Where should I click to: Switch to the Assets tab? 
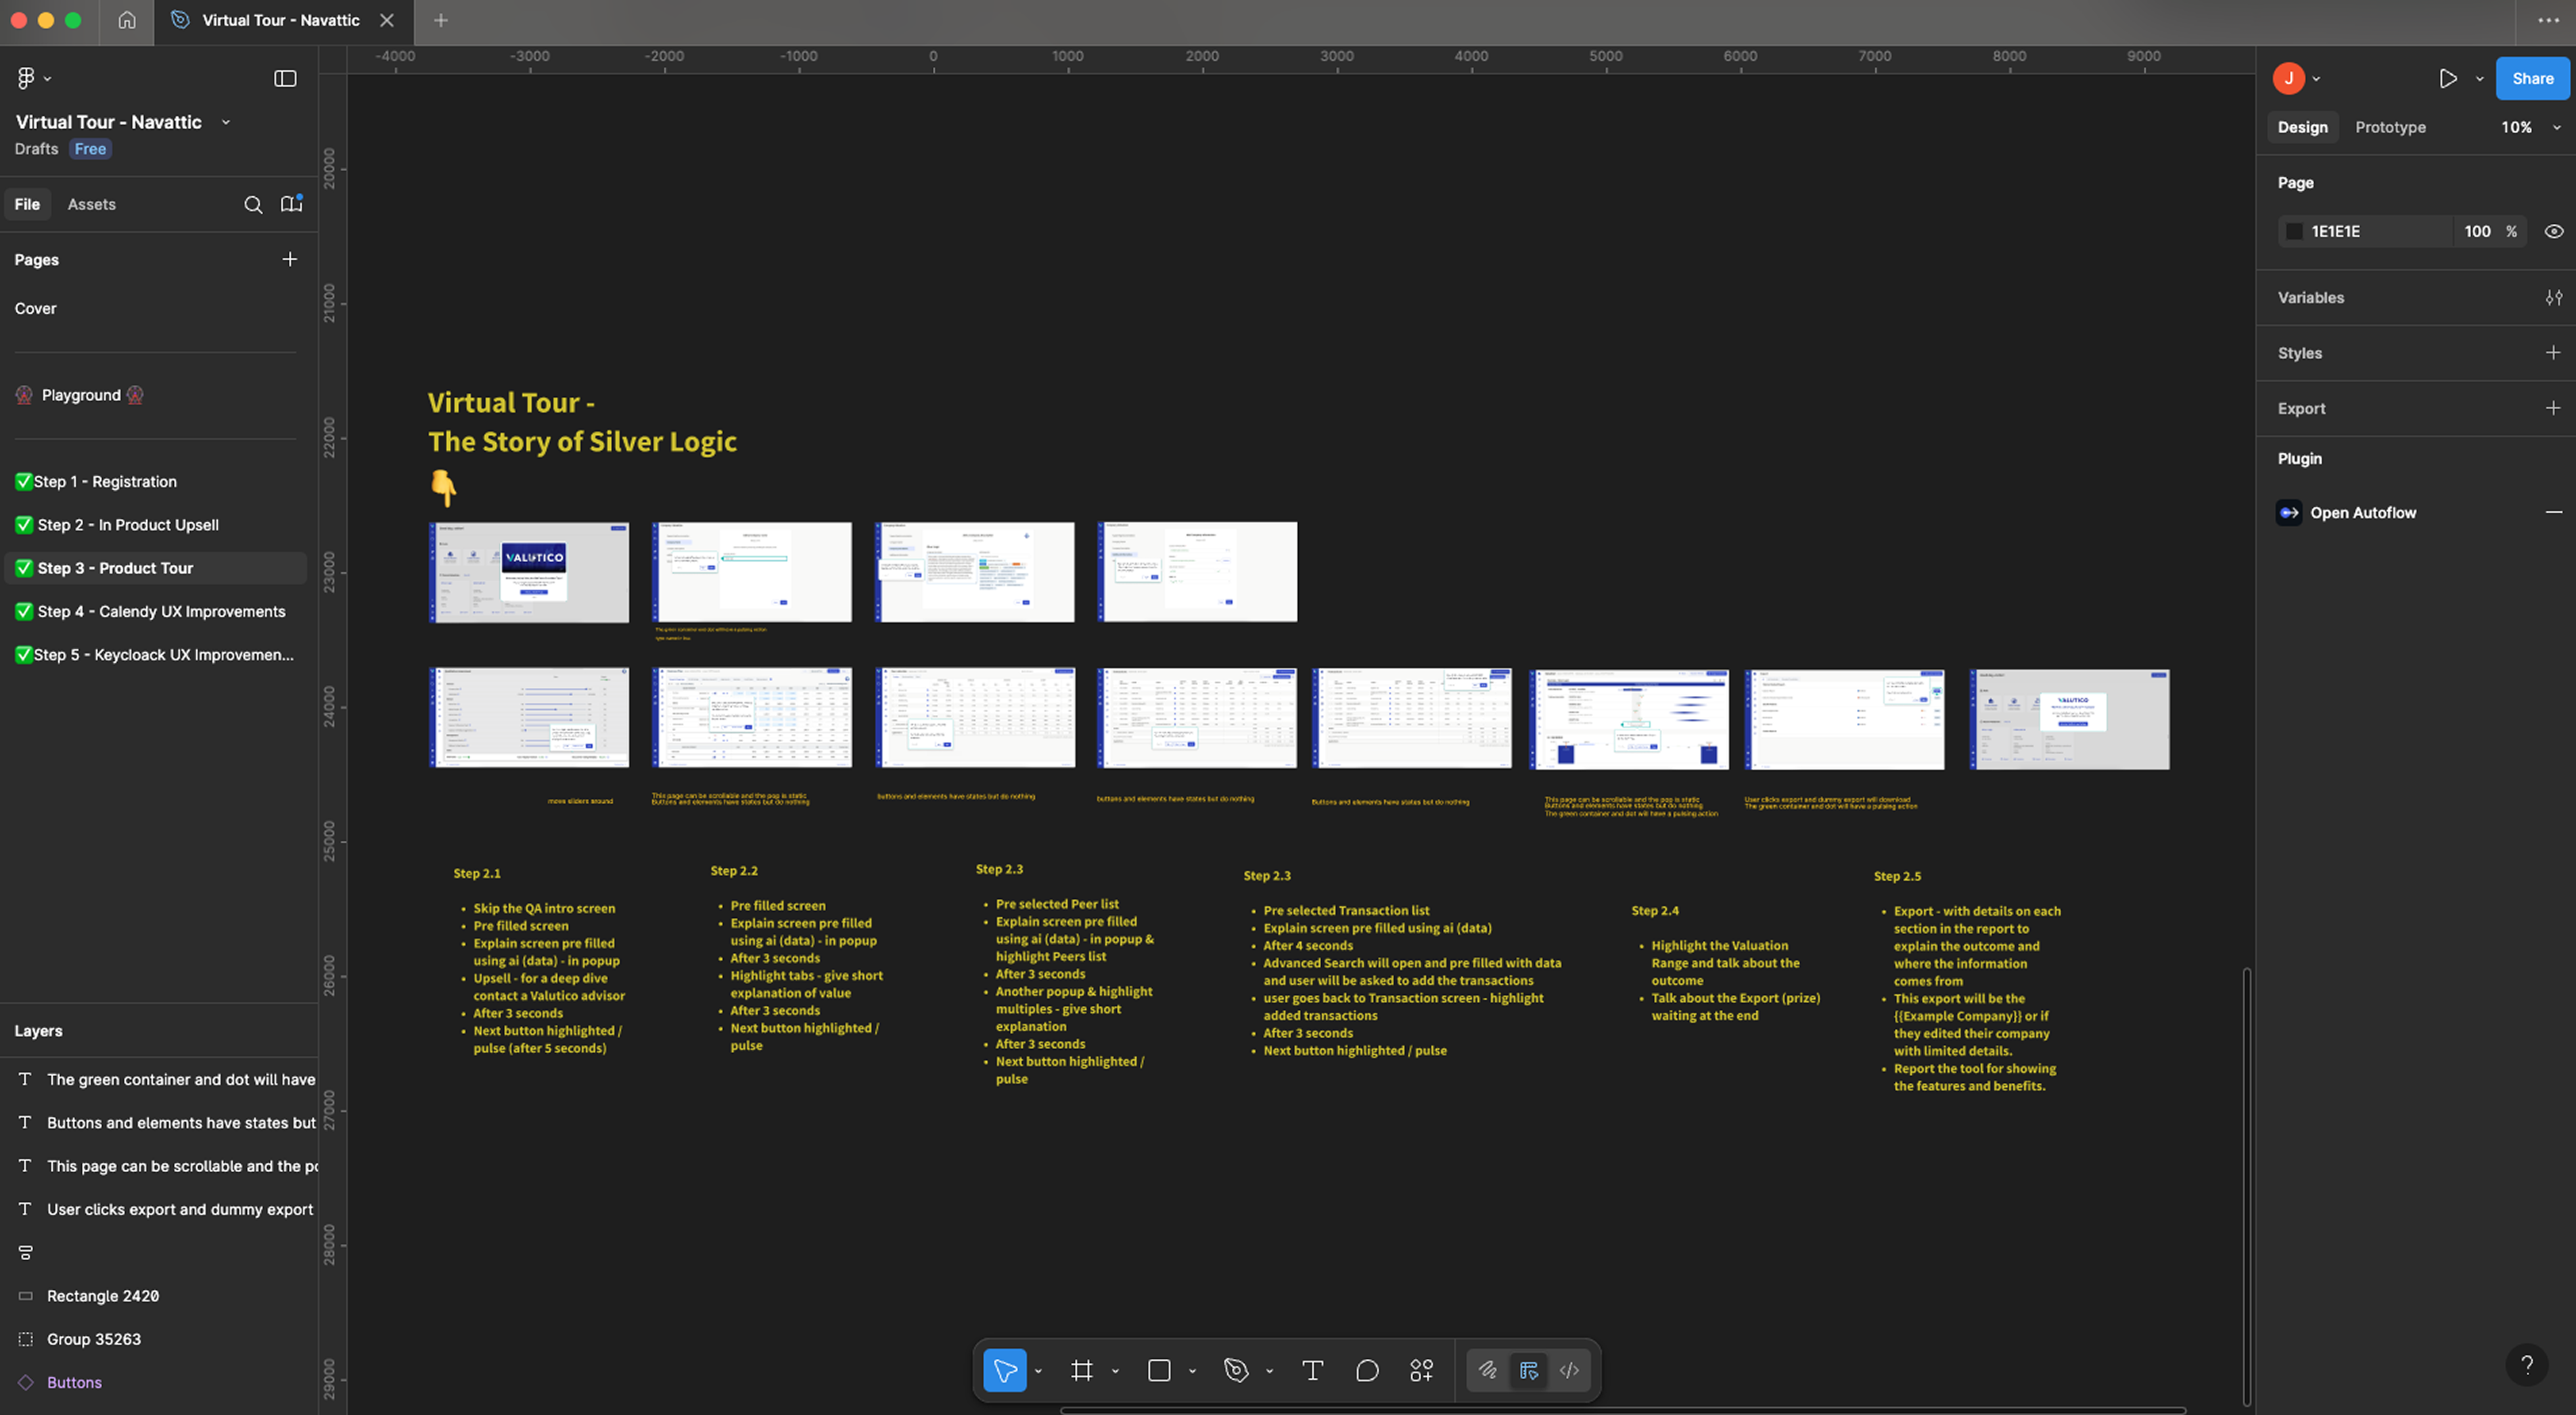tap(91, 204)
